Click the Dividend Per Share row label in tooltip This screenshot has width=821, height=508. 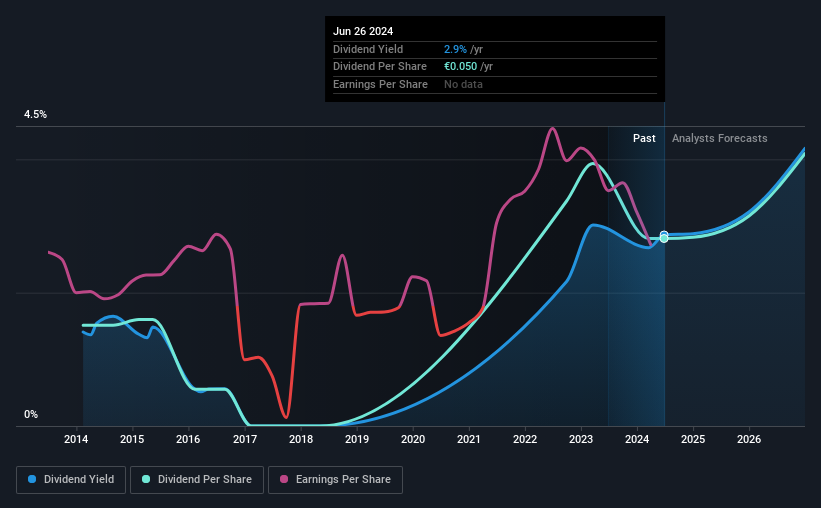pos(380,67)
